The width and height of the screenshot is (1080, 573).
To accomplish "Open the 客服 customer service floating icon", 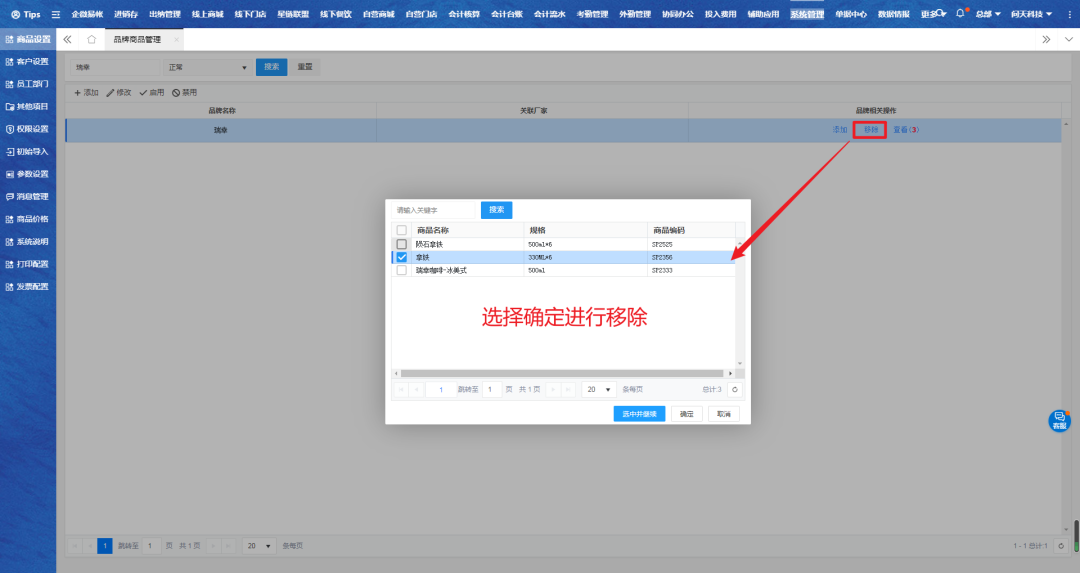I will coord(1059,421).
